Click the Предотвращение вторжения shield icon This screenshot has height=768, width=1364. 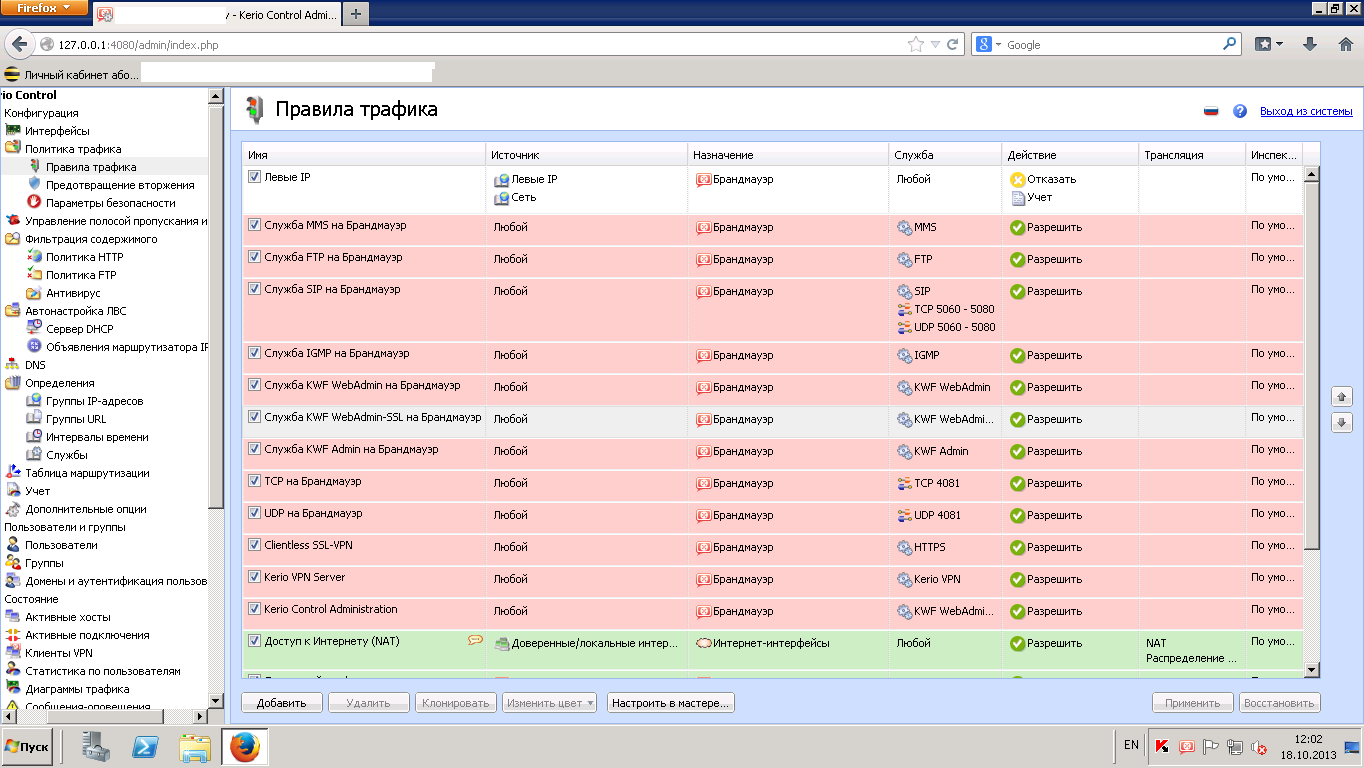35,185
